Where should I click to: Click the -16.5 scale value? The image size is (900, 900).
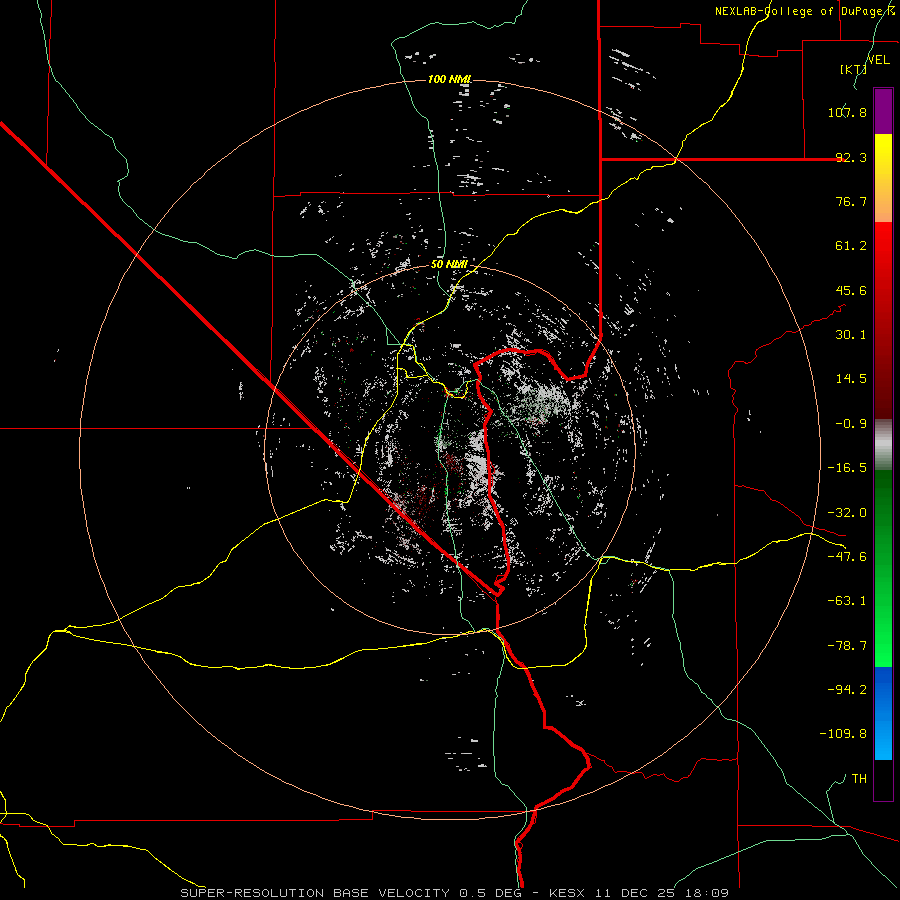847,468
